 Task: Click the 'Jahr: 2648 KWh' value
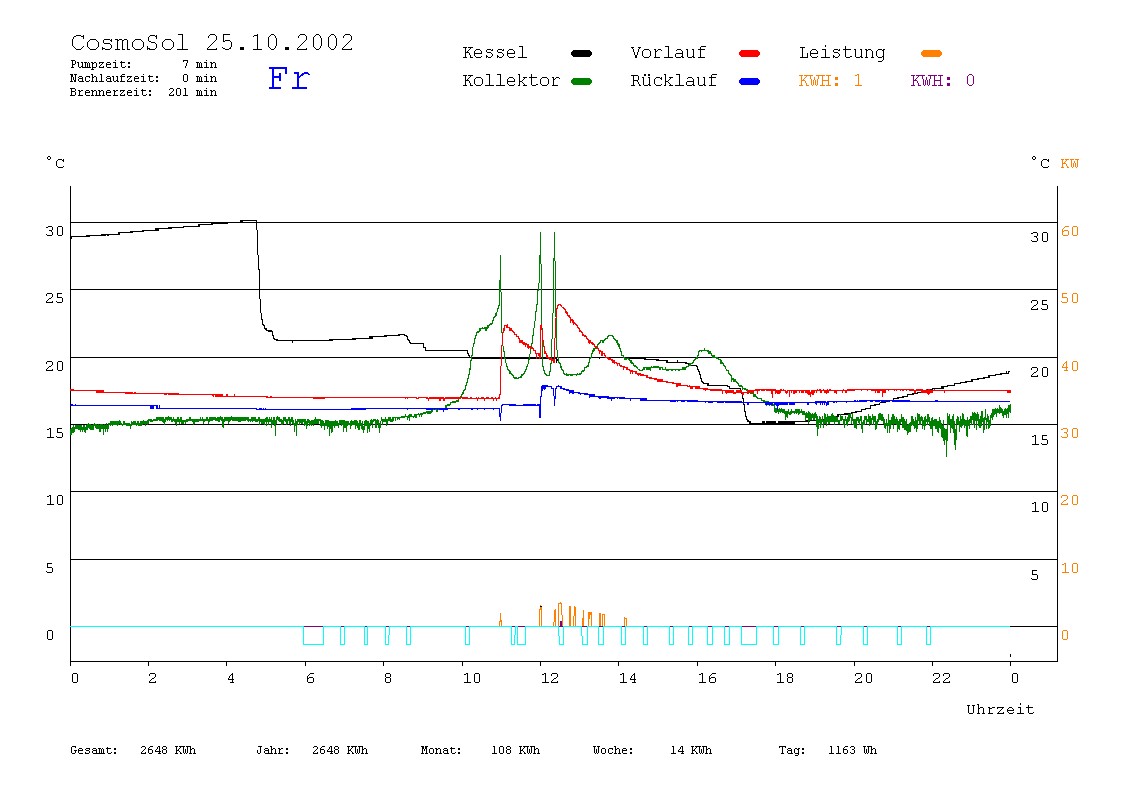tap(312, 750)
